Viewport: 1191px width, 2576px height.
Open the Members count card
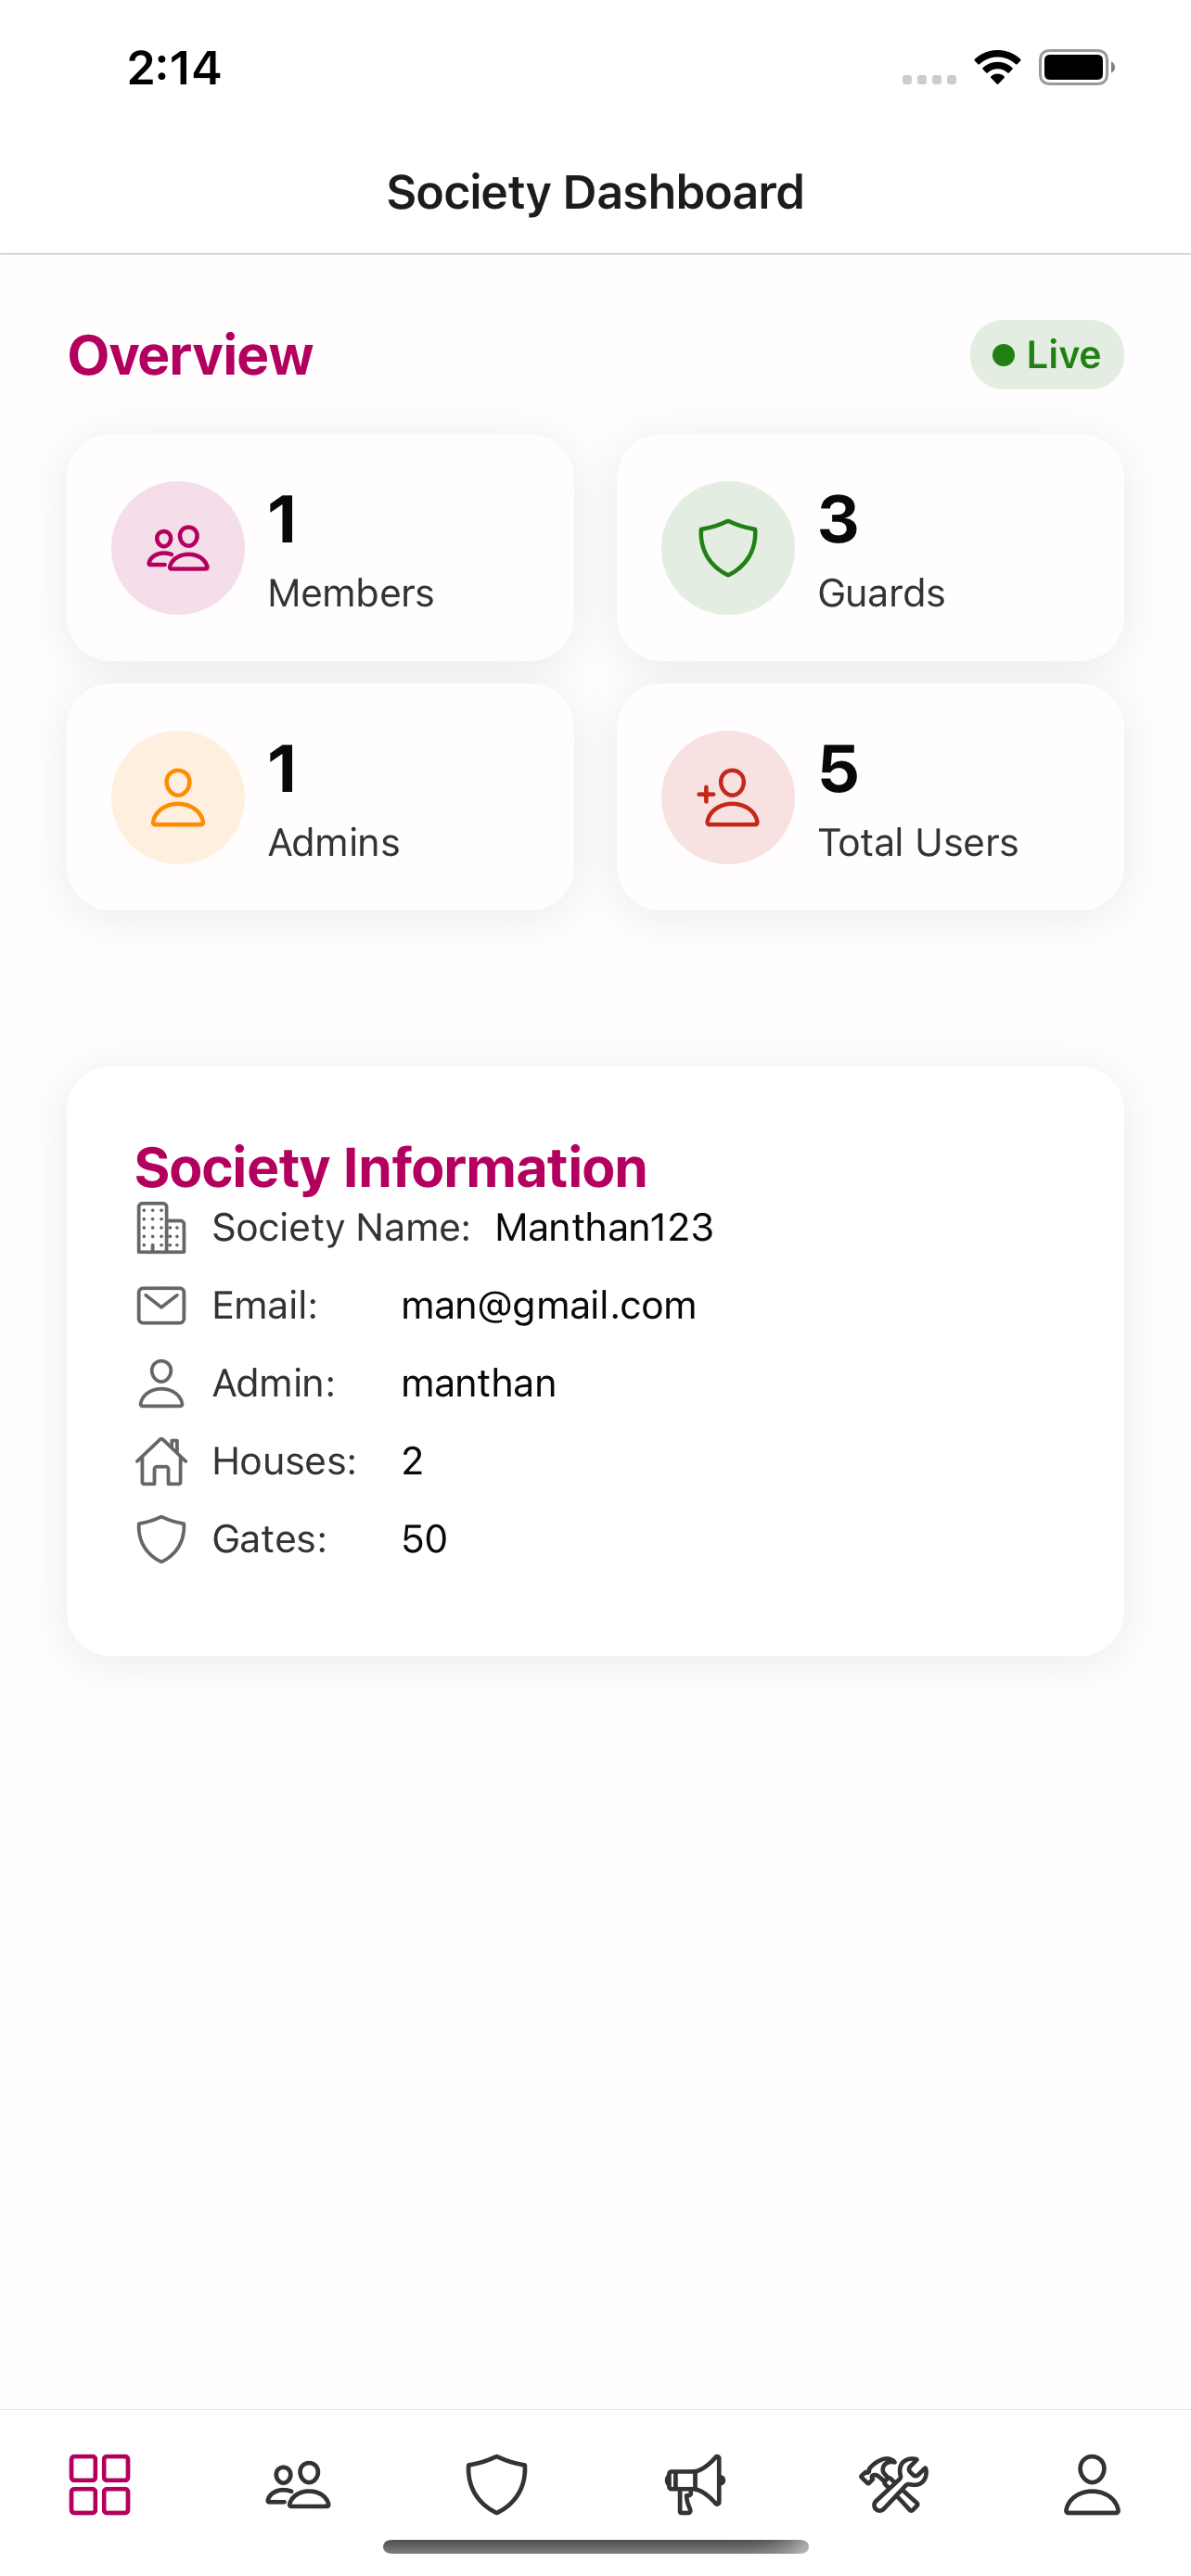click(x=320, y=547)
